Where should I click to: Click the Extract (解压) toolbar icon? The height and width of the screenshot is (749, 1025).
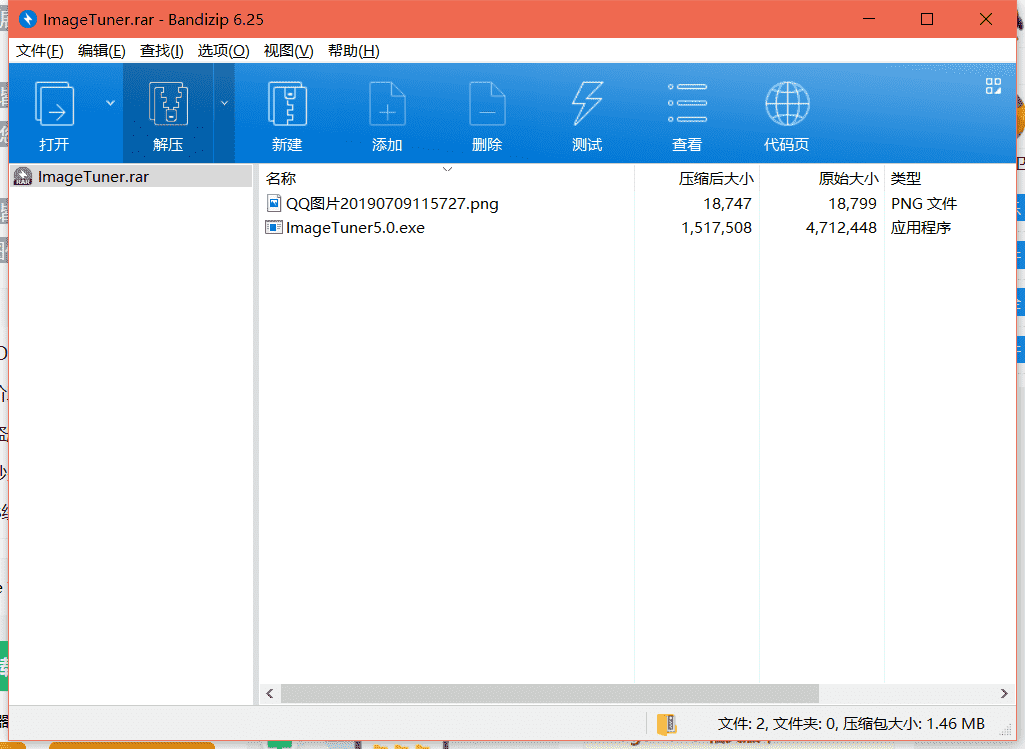click(x=169, y=104)
